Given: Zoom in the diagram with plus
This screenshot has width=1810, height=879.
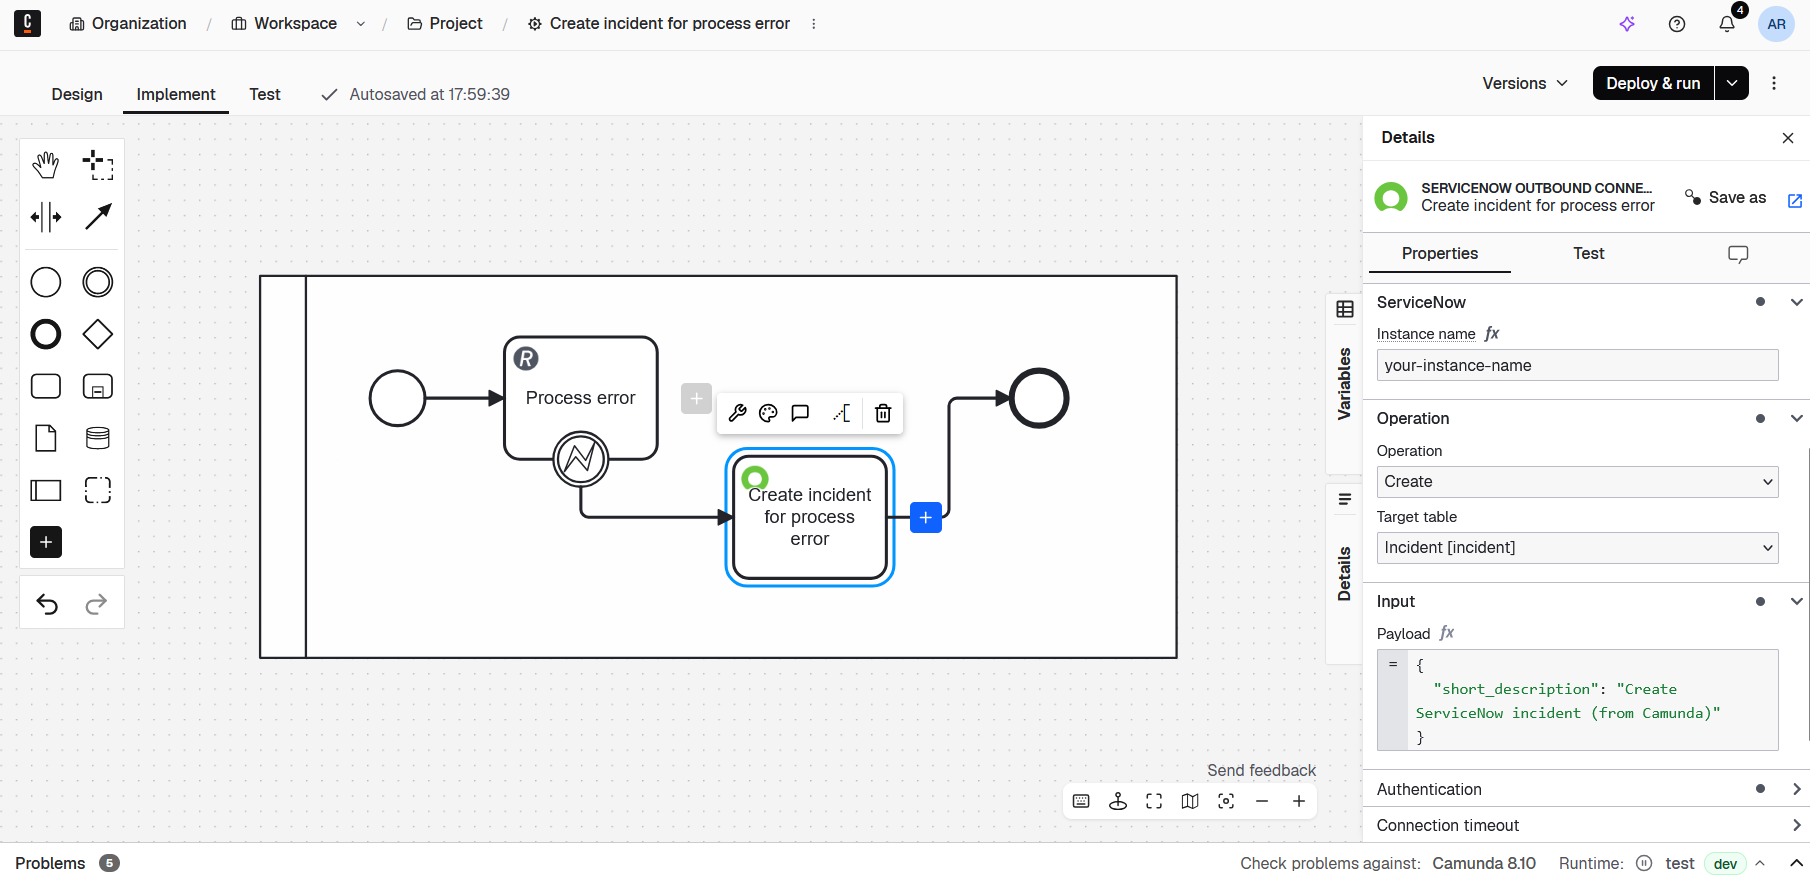Looking at the screenshot, I should coord(1299,801).
